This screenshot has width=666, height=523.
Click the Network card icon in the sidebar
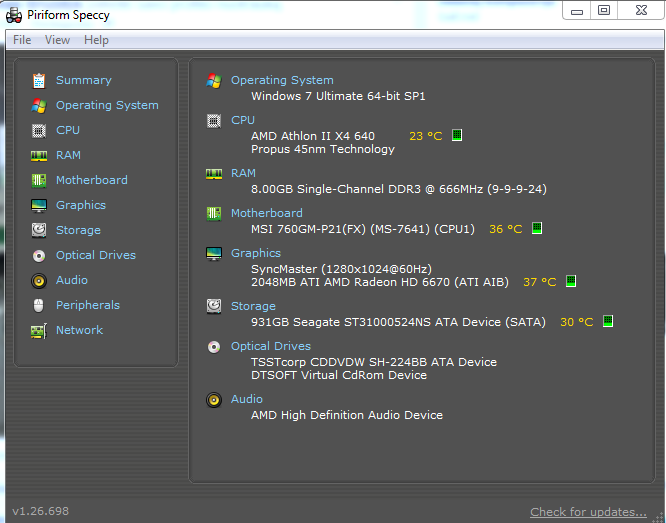39,331
